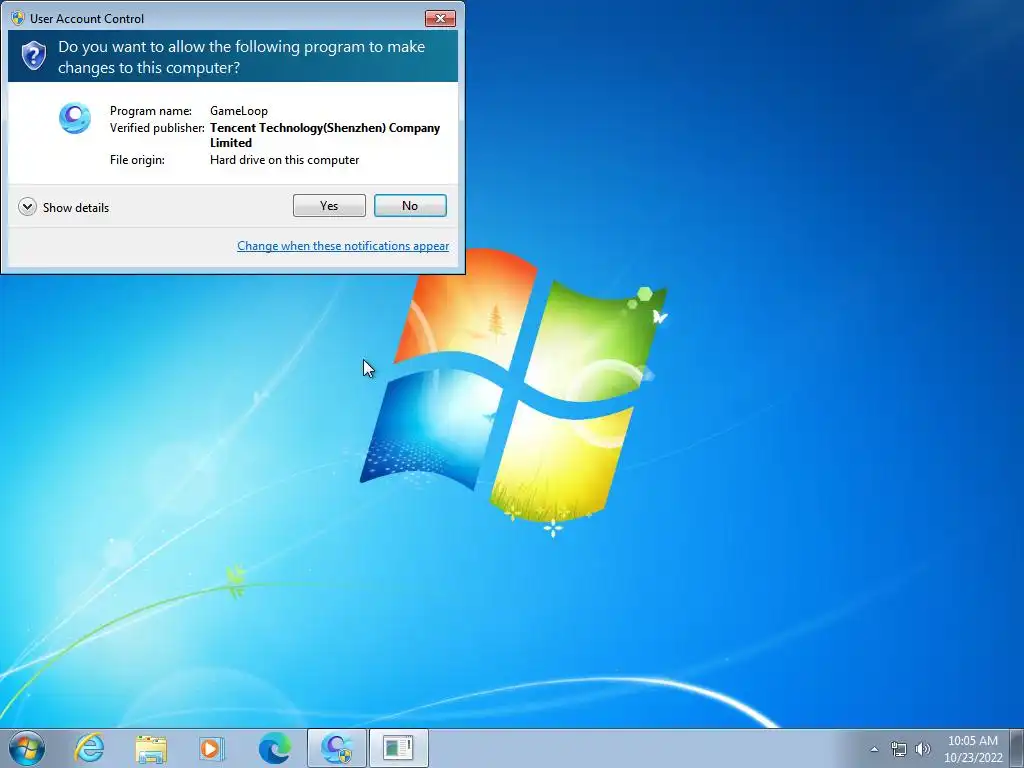Launch Microsoft Edge from taskbar
This screenshot has width=1024, height=768.
click(x=274, y=748)
